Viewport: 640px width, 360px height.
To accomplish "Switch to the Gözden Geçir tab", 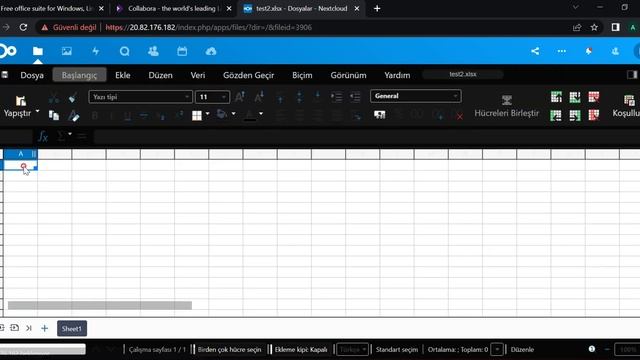I will [x=248, y=75].
